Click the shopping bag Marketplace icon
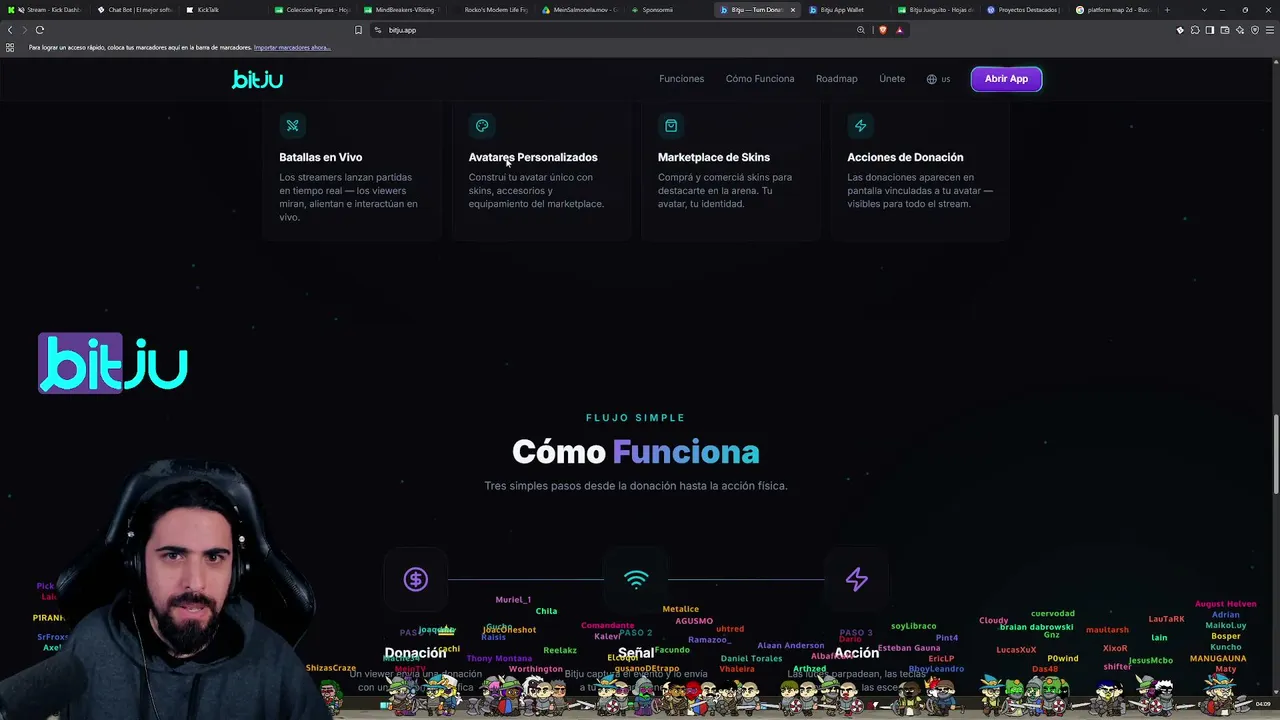1280x720 pixels. [671, 126]
